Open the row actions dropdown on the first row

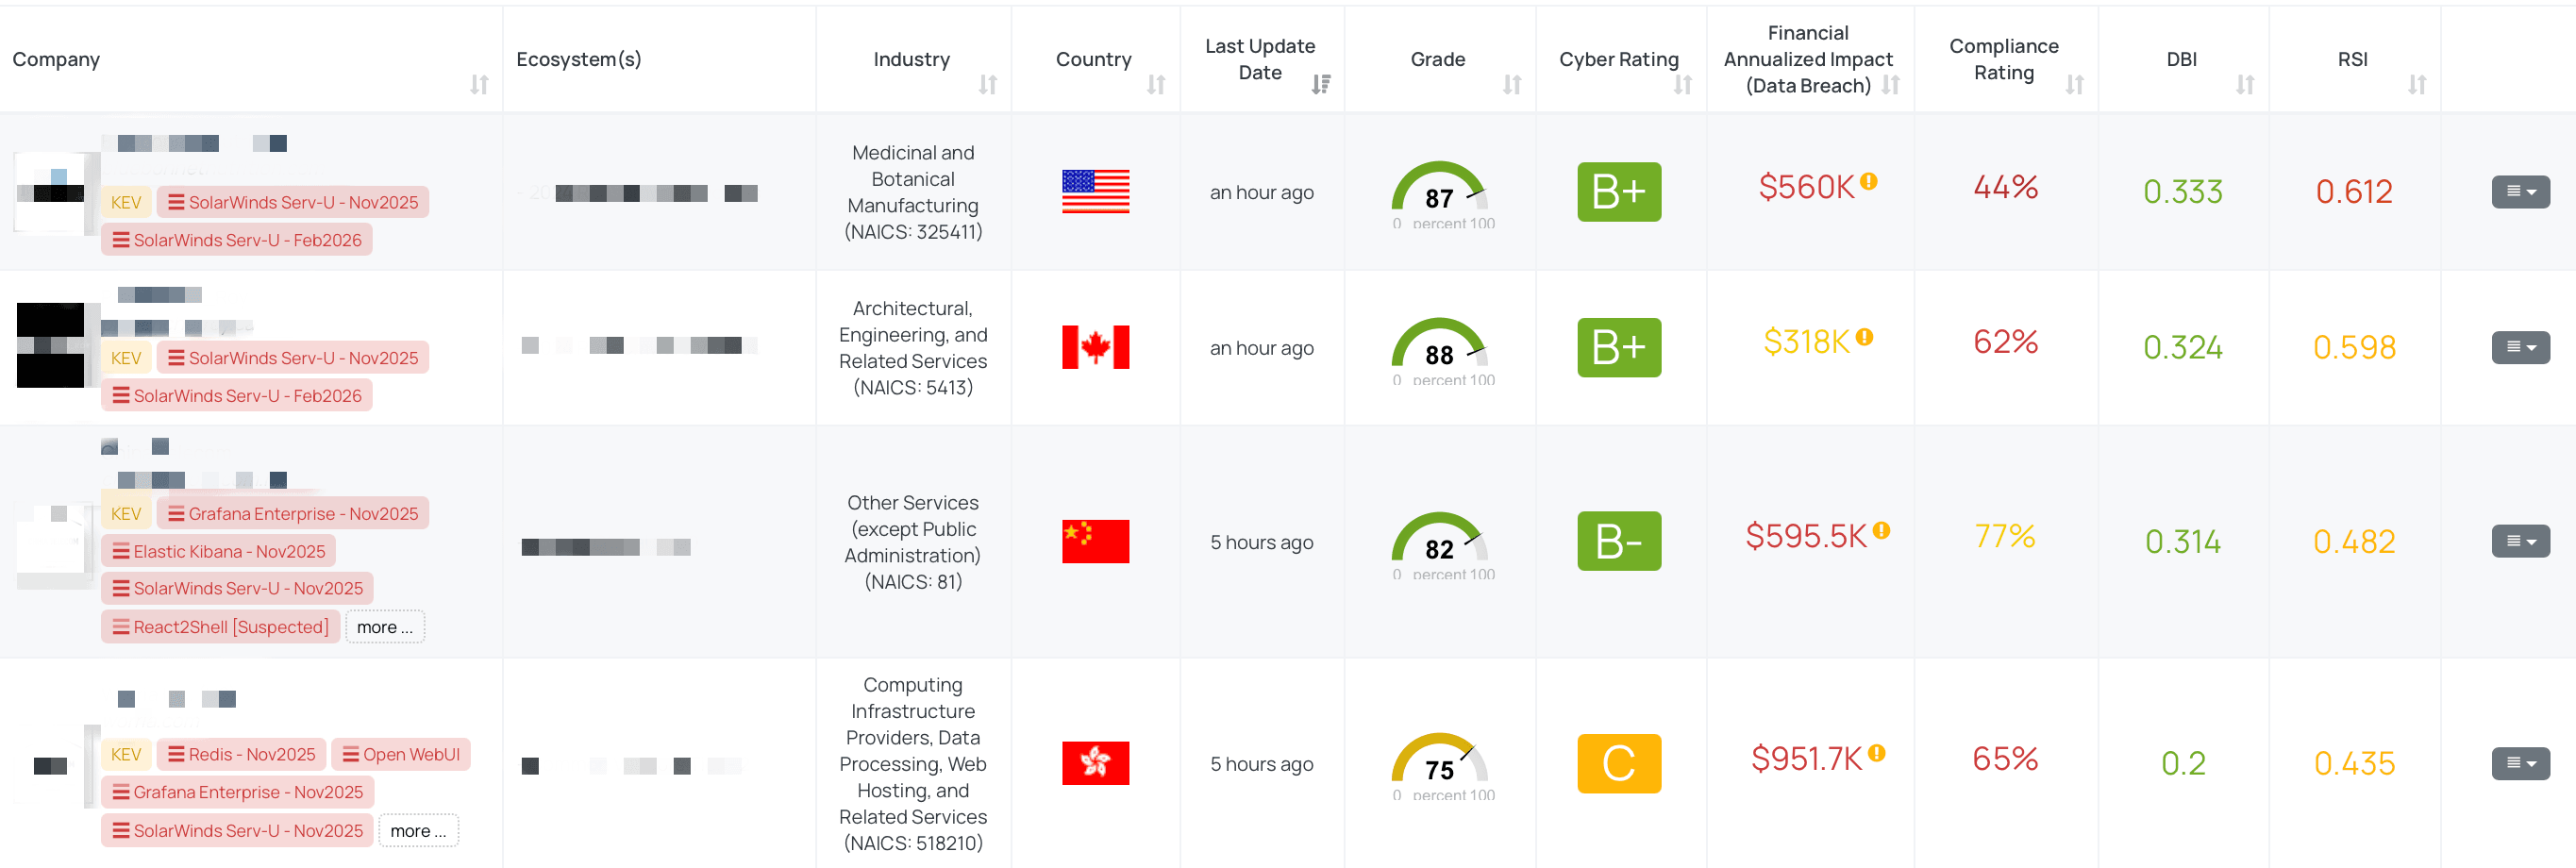click(2520, 191)
